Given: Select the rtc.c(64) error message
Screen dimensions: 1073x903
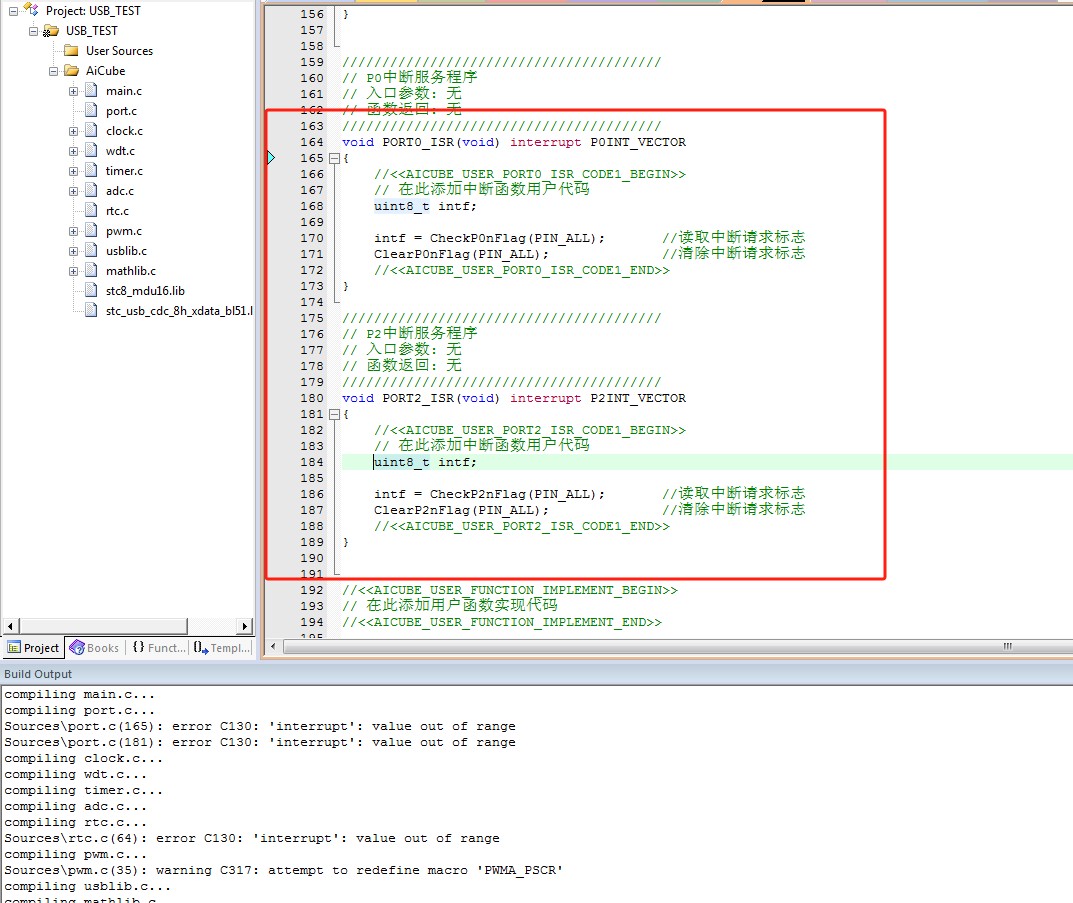Looking at the screenshot, I should click(x=252, y=839).
